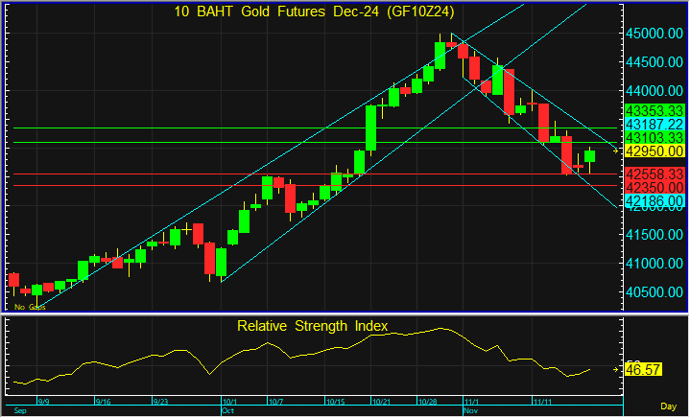Screen dimensions: 690x418
Task: Click the 45000.00 level on price axis
Action: (654, 33)
